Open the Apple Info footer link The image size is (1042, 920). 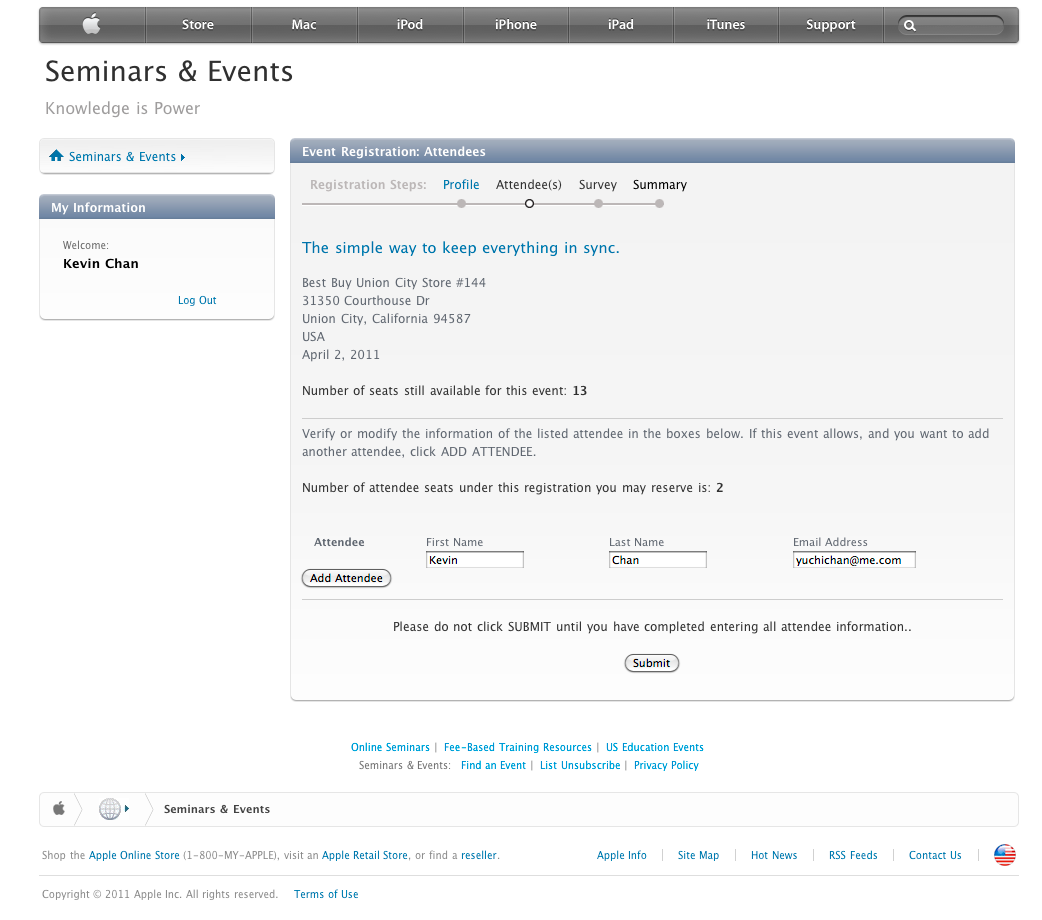[x=621, y=855]
